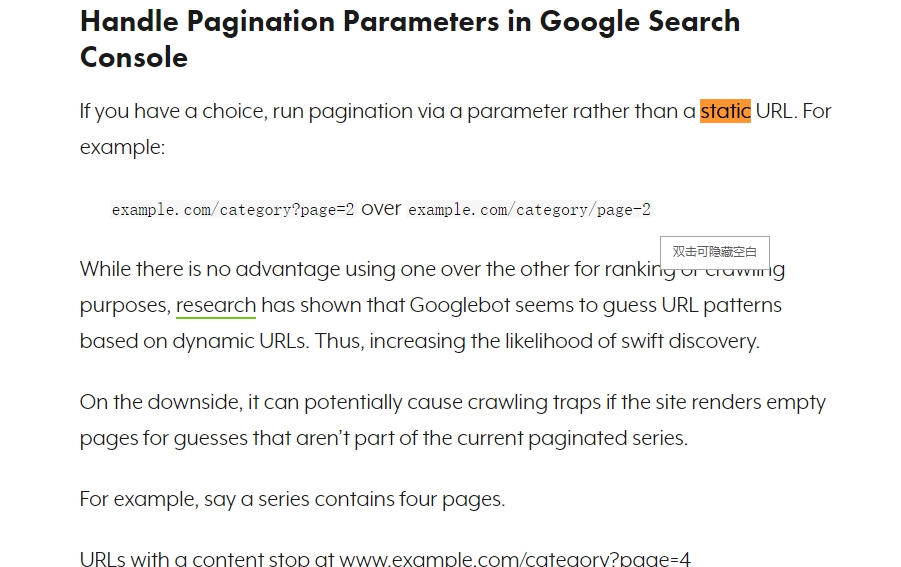Click the word "over" between code snippets
Screen dimensions: 901x567
381,209
